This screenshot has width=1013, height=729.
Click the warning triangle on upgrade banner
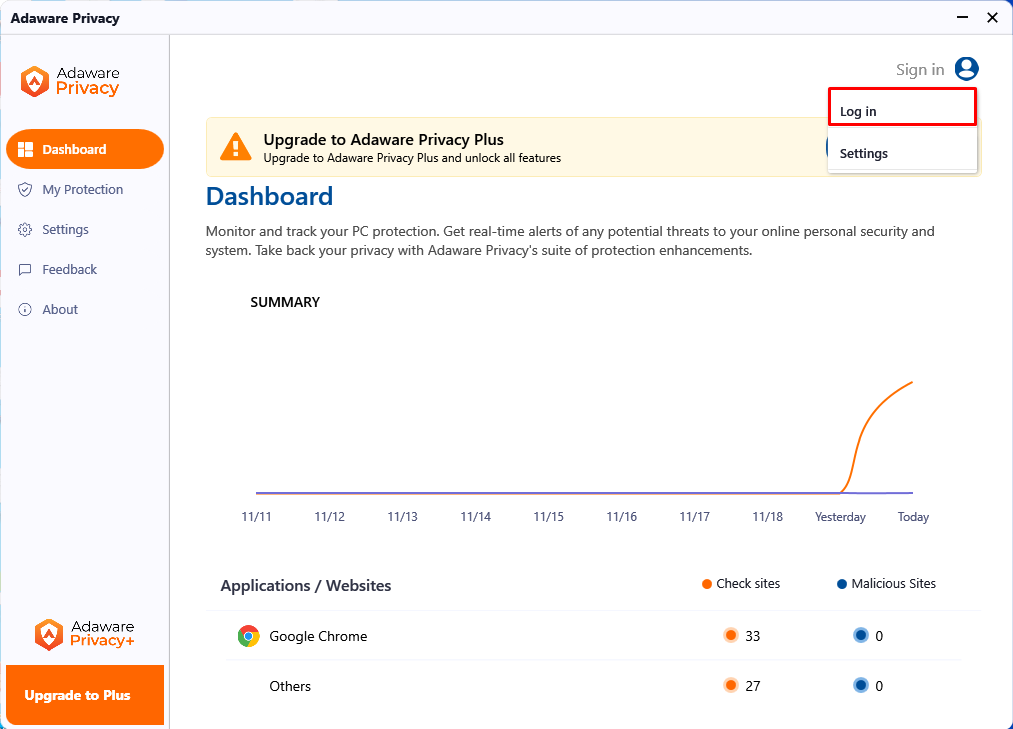[234, 147]
